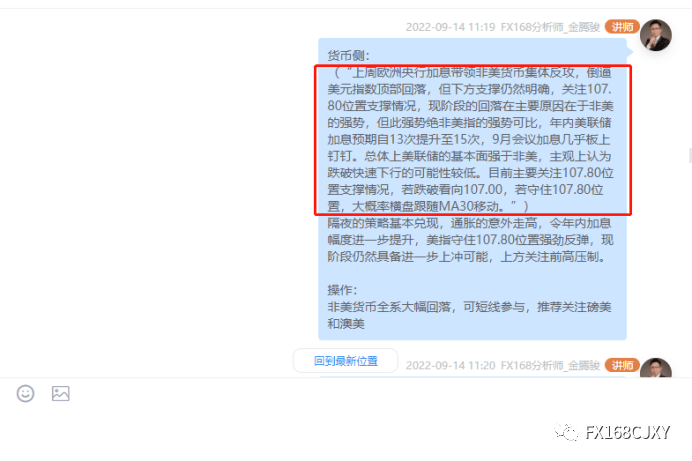Click the 隔夜的策略基本兑现 paragraph

[x=470, y=240]
